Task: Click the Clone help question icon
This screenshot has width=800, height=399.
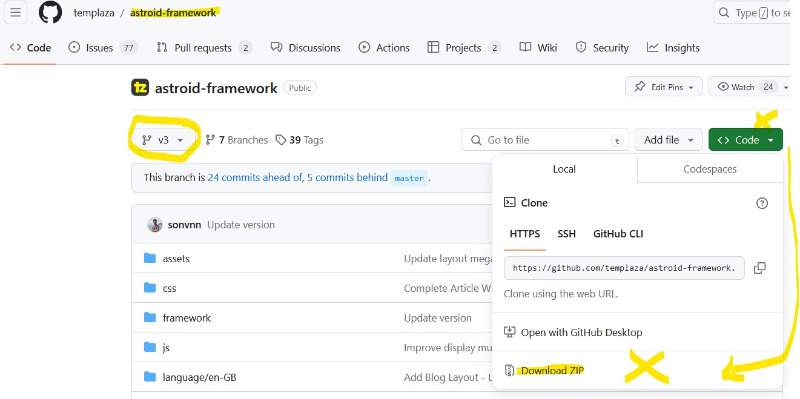Action: tap(762, 204)
